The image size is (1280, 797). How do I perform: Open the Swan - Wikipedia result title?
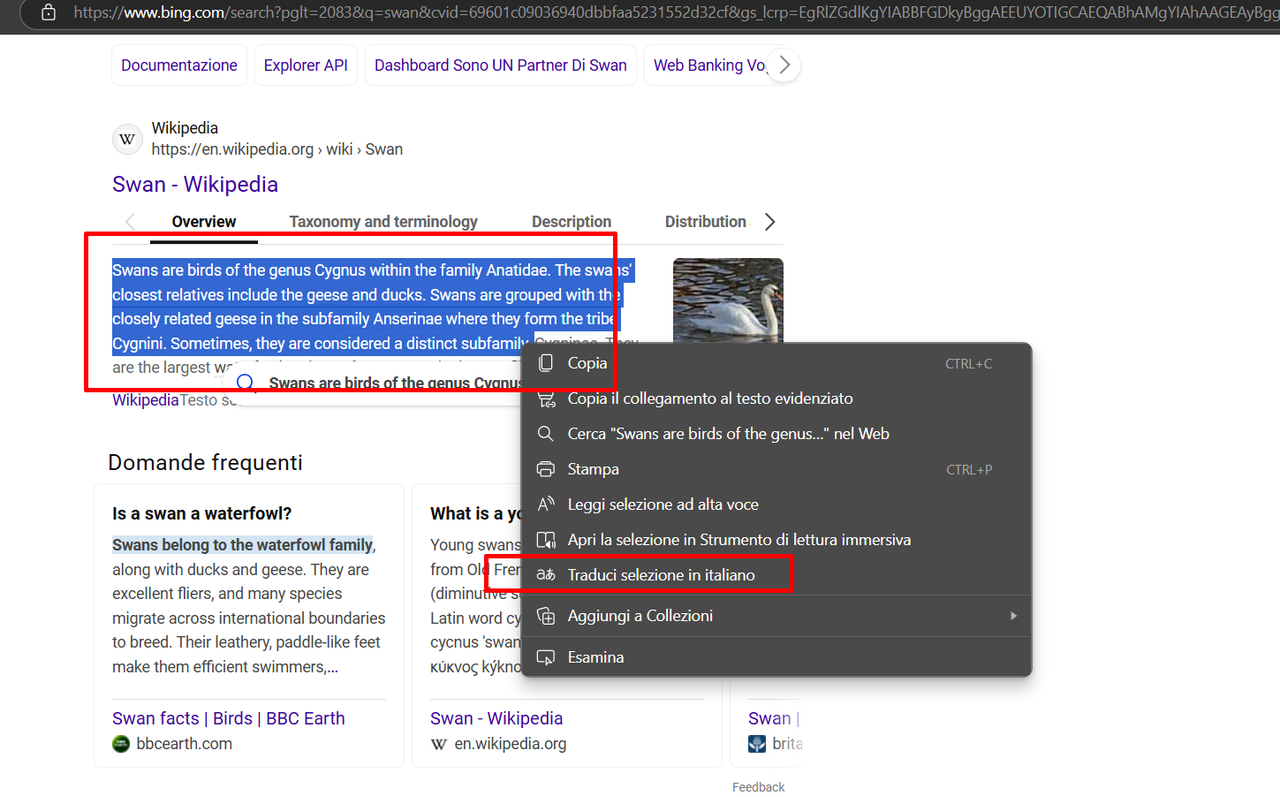click(195, 184)
